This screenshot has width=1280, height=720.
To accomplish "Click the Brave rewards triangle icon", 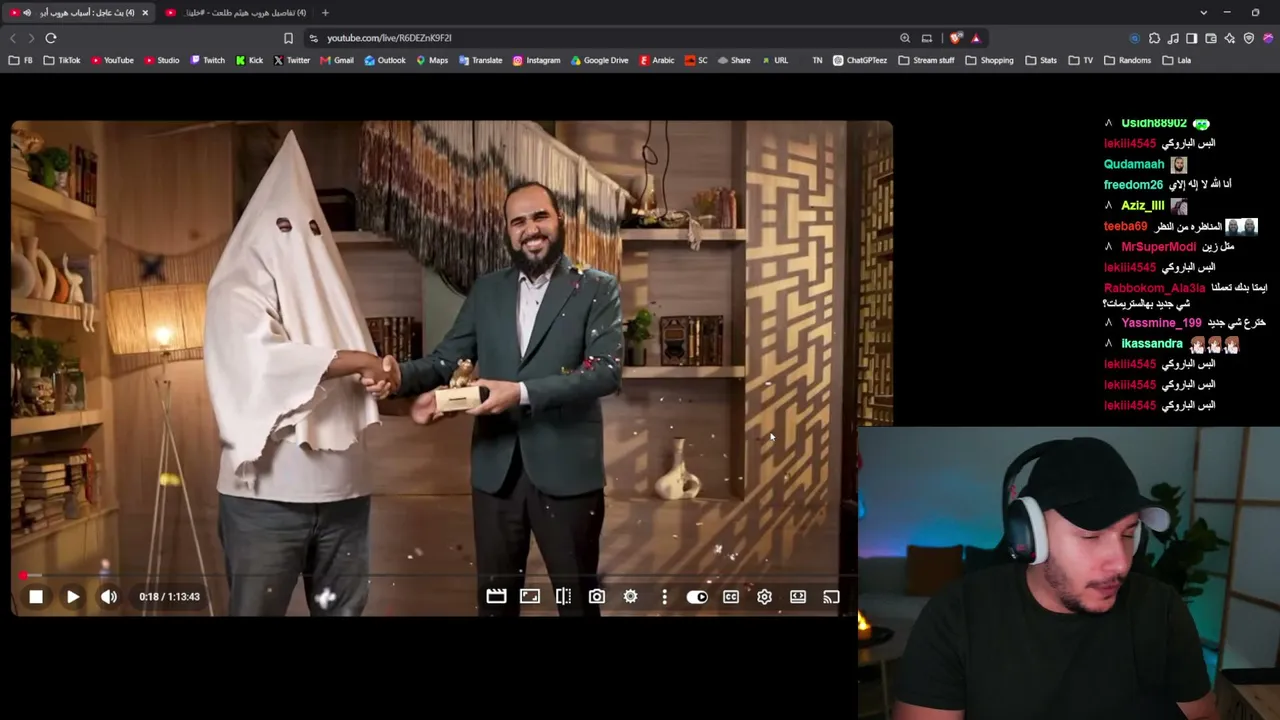I will 976,38.
